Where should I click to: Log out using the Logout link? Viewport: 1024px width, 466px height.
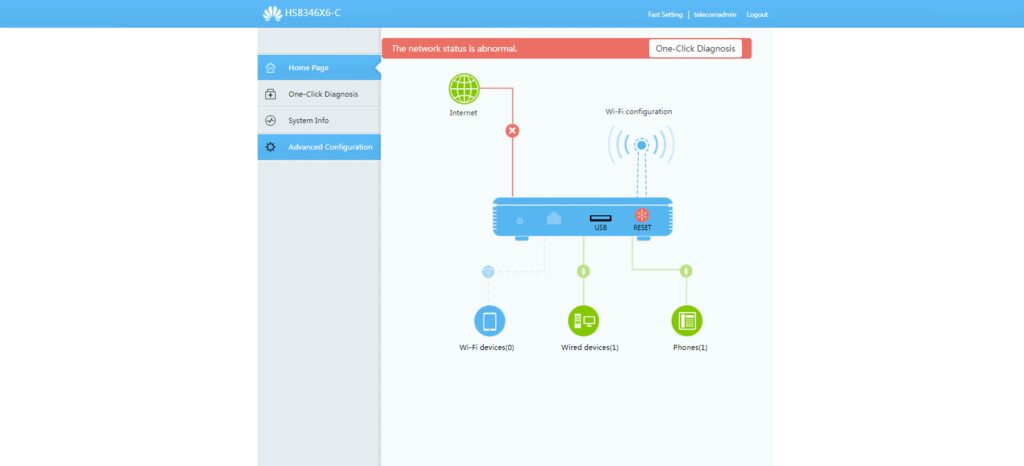click(757, 15)
